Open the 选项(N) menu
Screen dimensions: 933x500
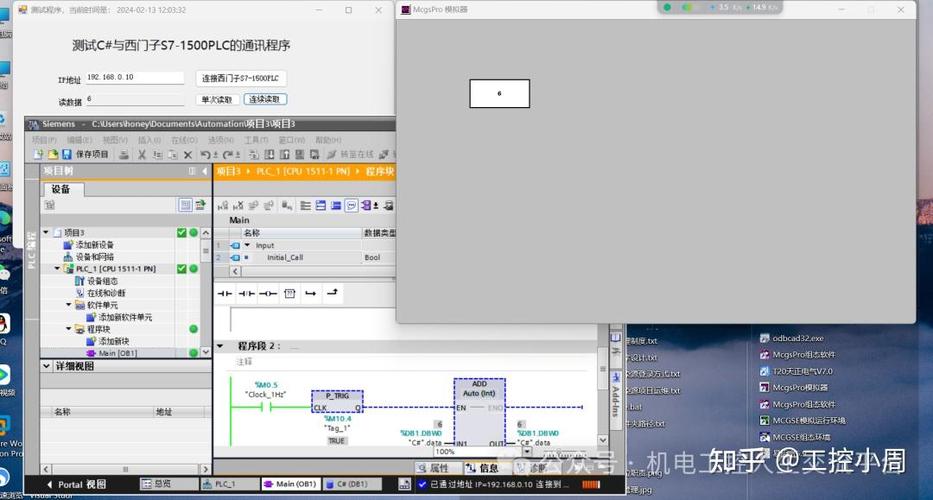(220, 140)
